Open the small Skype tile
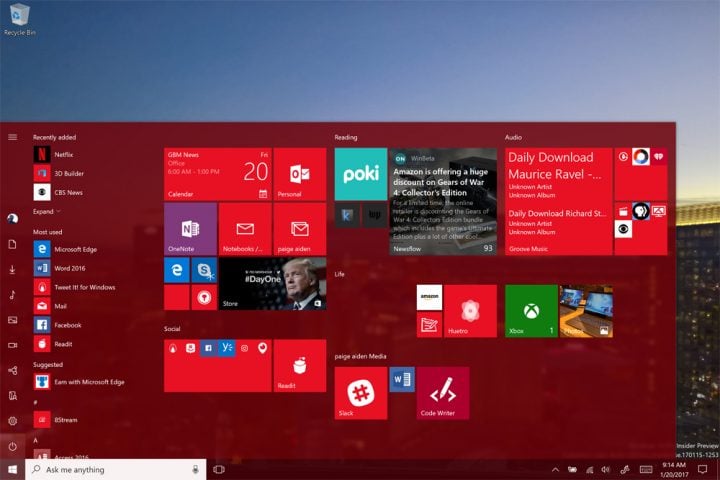The width and height of the screenshot is (720, 480). 204,270
